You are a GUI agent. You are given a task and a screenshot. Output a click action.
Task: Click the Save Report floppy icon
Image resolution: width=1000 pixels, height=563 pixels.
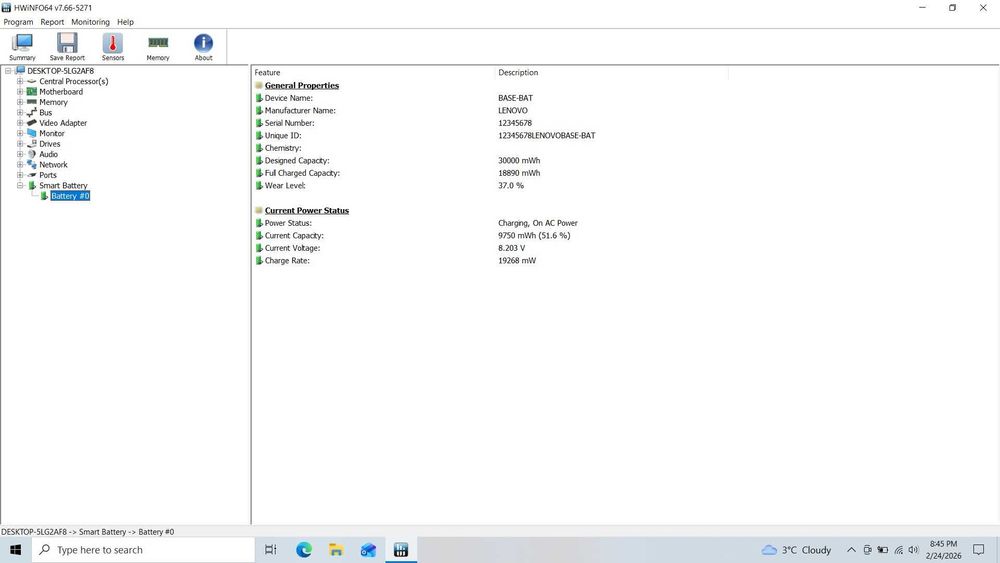click(67, 47)
